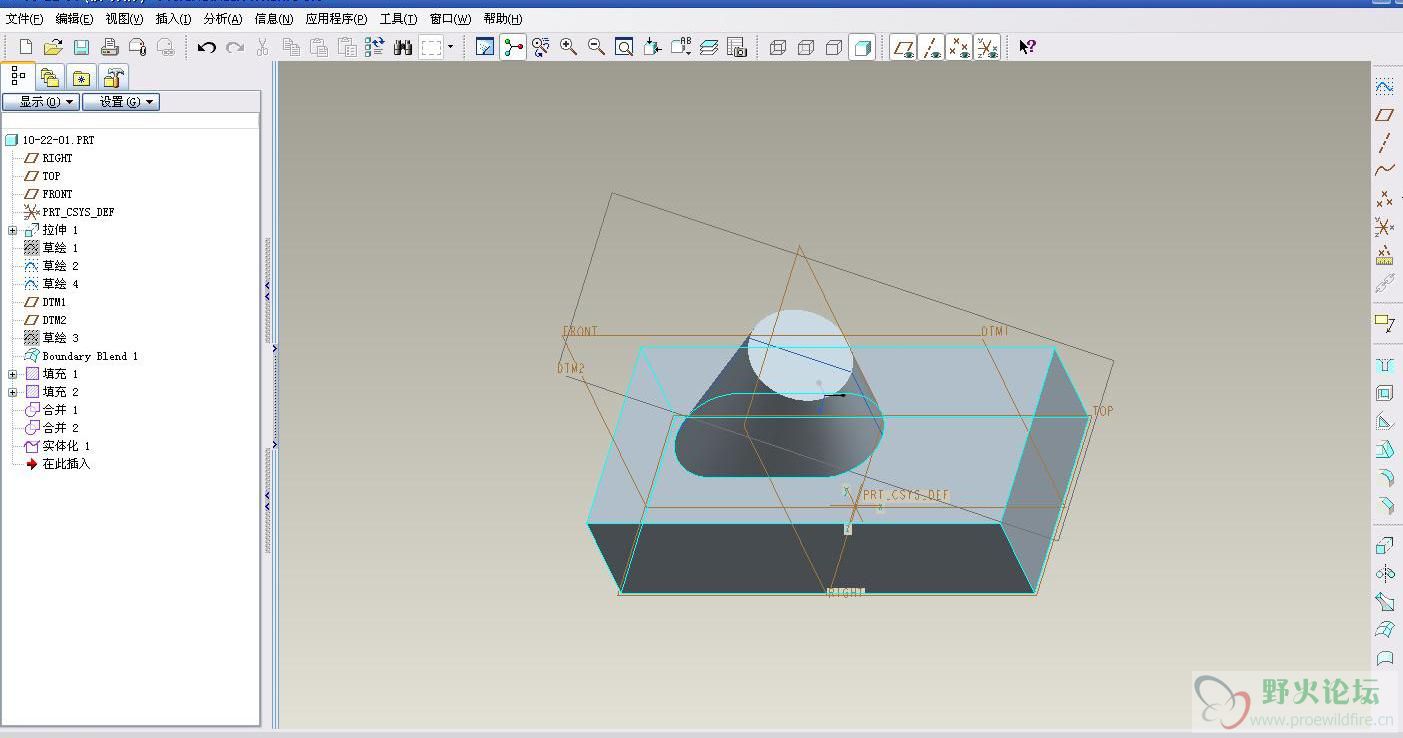Switch to the Folder Browser navigator tab
1403x738 pixels.
(50, 77)
